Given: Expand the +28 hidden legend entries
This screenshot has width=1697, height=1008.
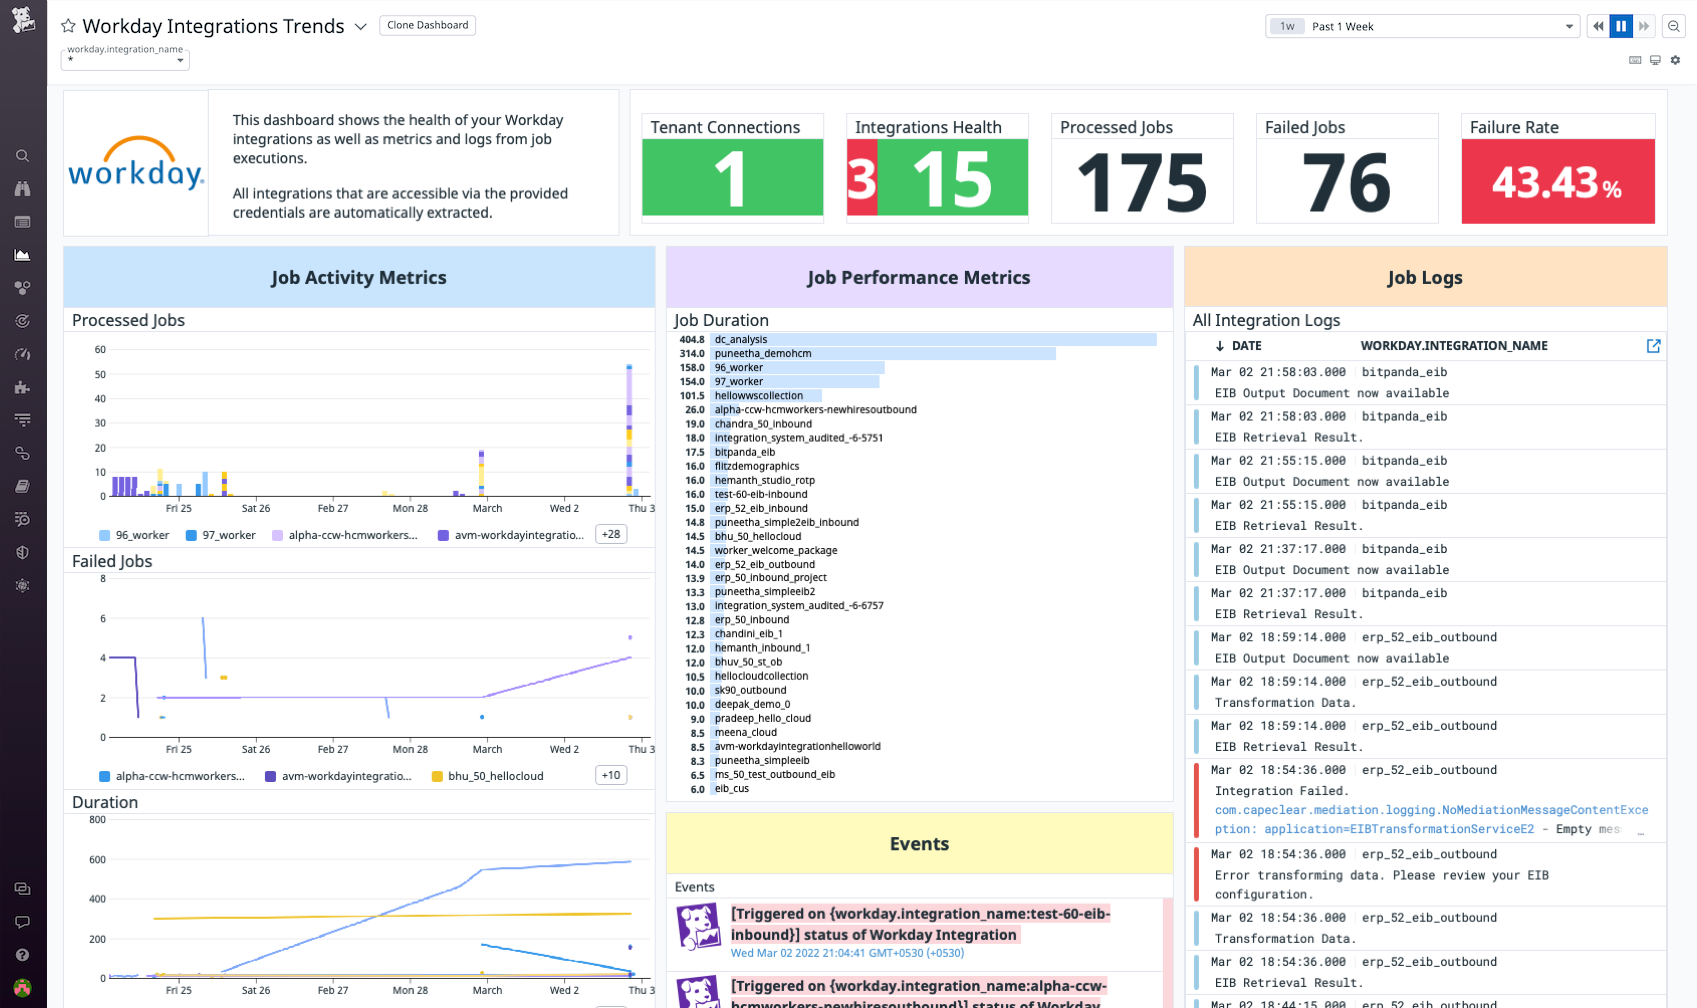Looking at the screenshot, I should [x=611, y=534].
